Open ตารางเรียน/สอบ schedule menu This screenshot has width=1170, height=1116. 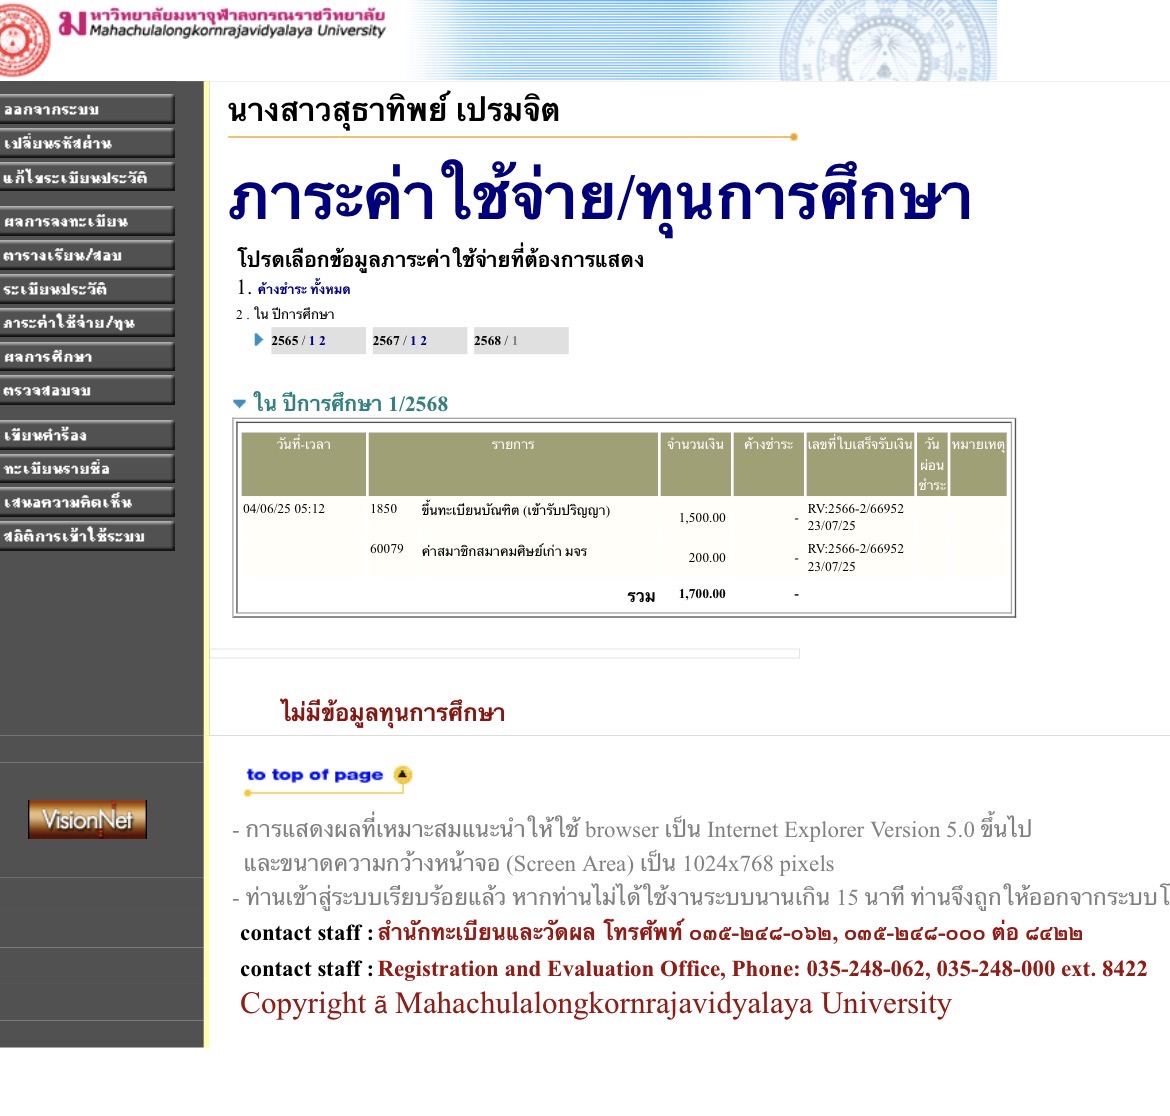pyautogui.click(x=87, y=255)
